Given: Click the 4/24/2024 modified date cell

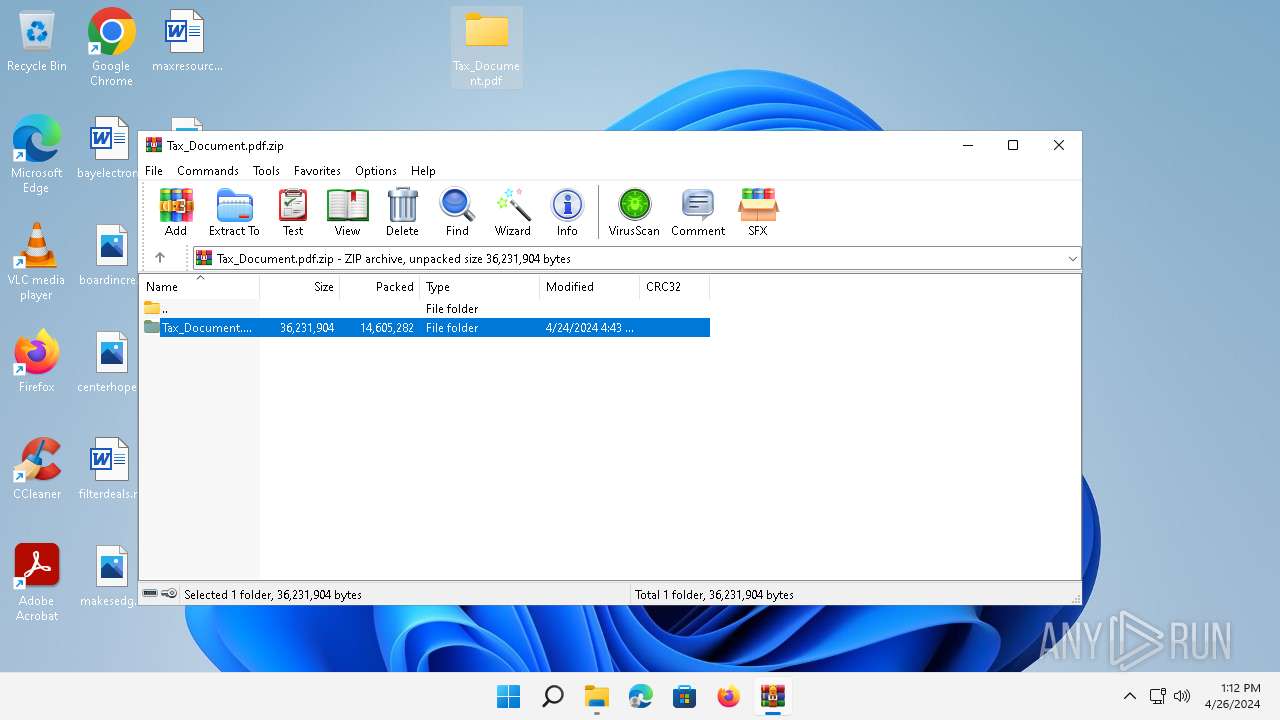Looking at the screenshot, I should pos(590,328).
